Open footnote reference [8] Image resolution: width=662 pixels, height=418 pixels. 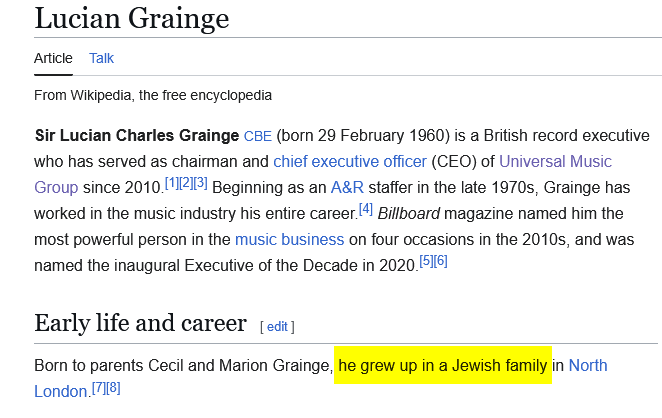click(x=113, y=386)
